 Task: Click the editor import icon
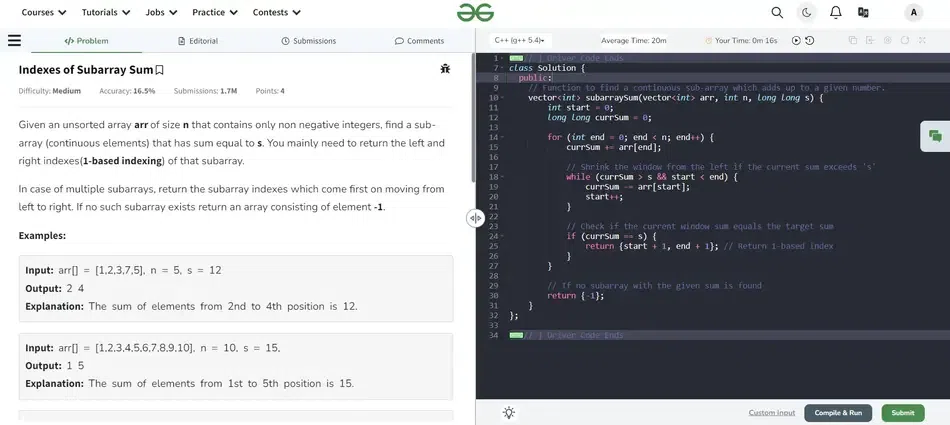click(x=870, y=41)
